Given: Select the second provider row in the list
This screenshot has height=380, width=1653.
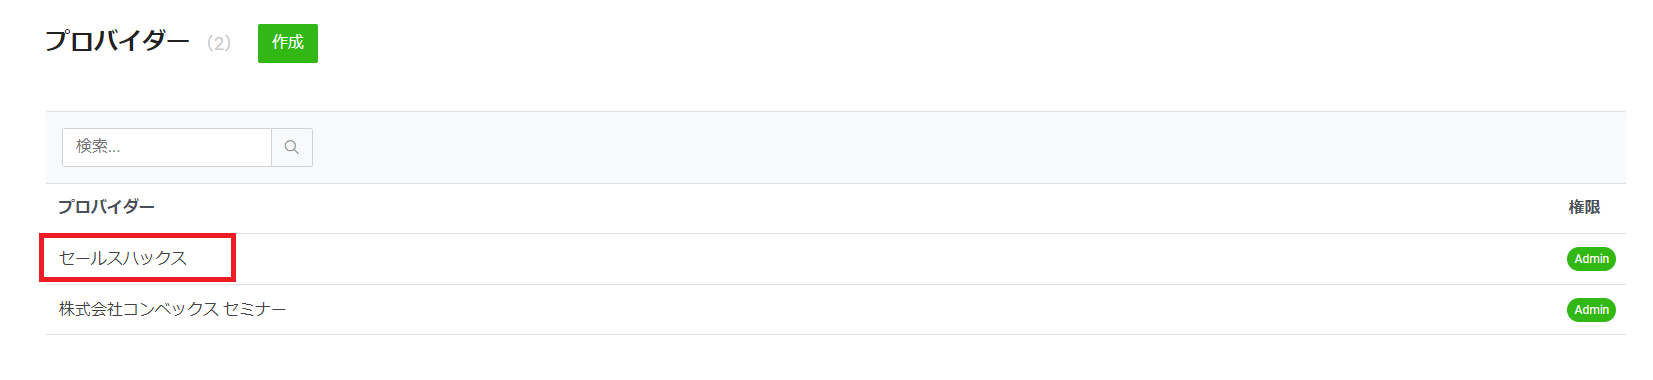Looking at the screenshot, I should (836, 310).
